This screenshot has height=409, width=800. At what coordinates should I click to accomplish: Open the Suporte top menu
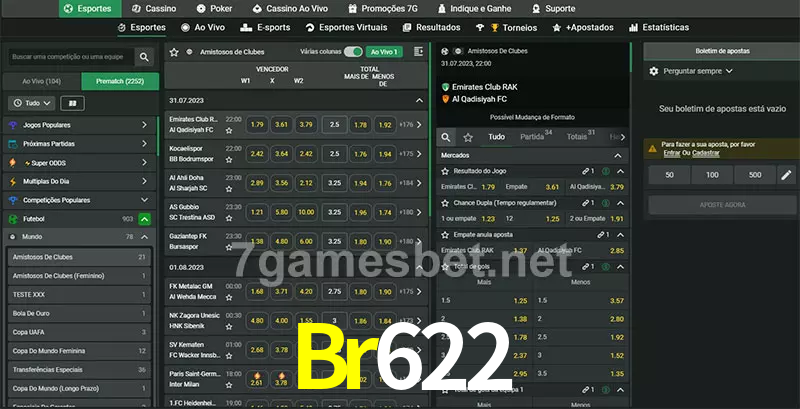(x=554, y=9)
